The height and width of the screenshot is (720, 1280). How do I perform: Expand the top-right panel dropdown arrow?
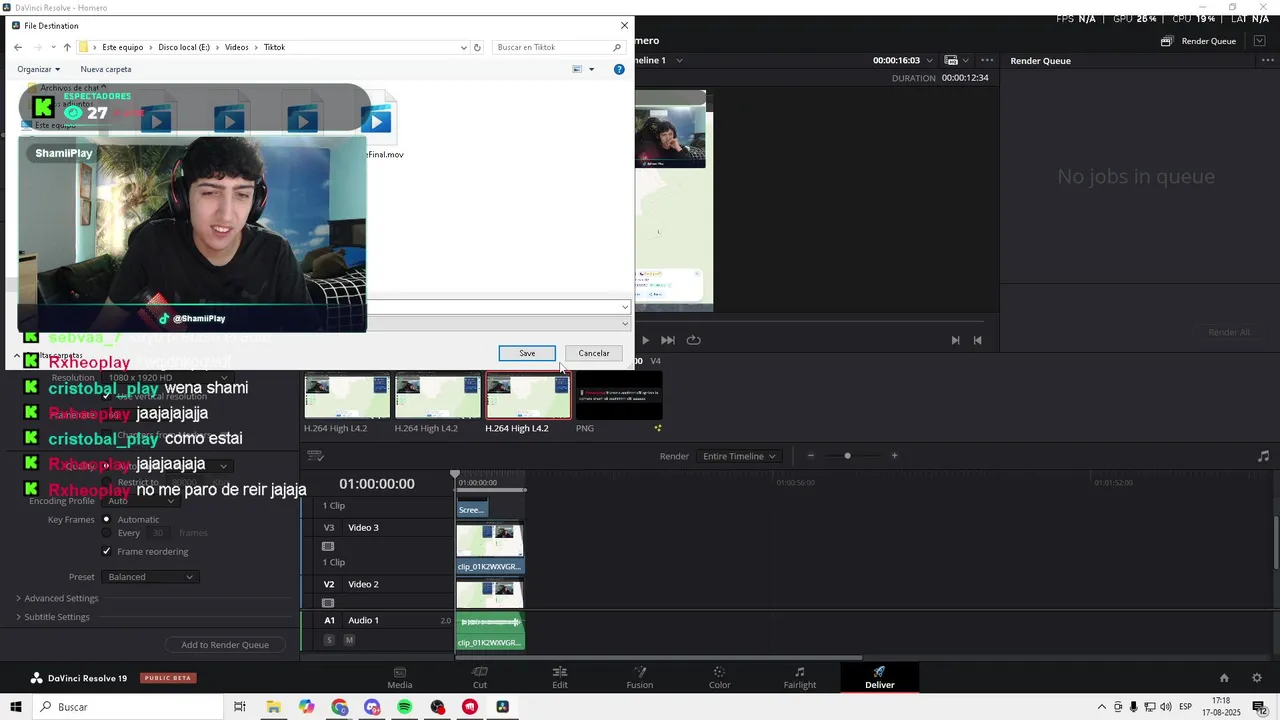tap(1260, 41)
